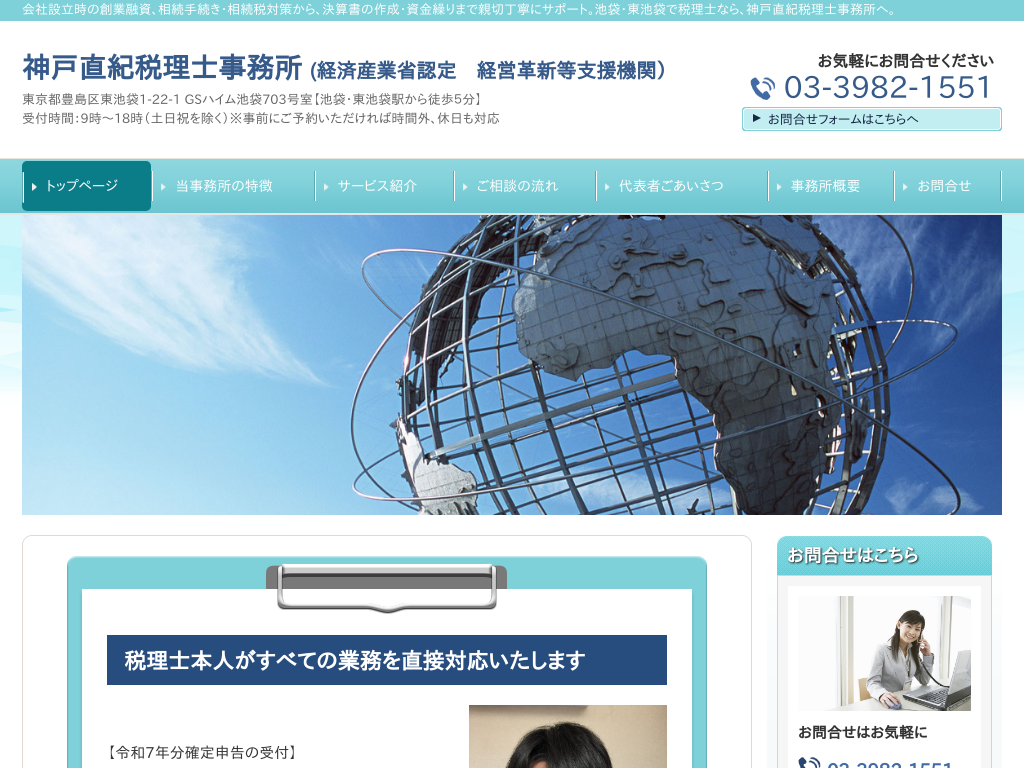Viewport: 1024px width, 768px height.
Task: Select 代表者ごあいさつ in navigation bar
Action: tap(671, 186)
